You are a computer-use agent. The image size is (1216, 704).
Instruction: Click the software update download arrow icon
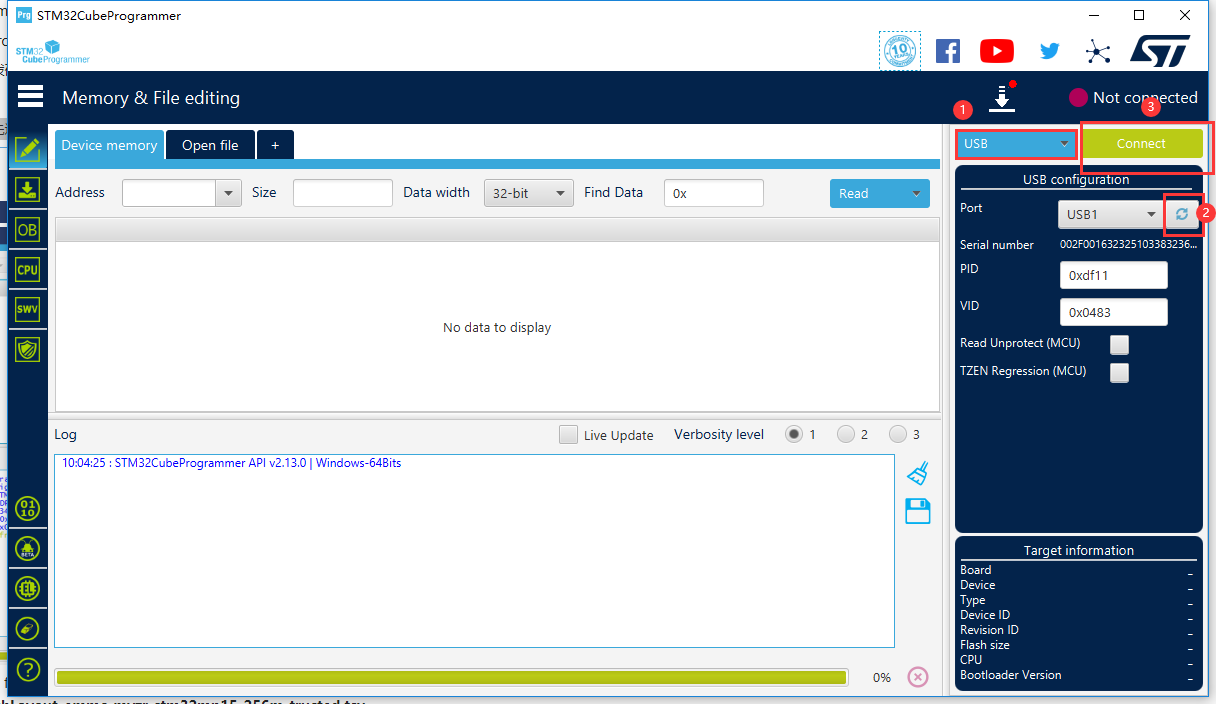pos(1001,98)
